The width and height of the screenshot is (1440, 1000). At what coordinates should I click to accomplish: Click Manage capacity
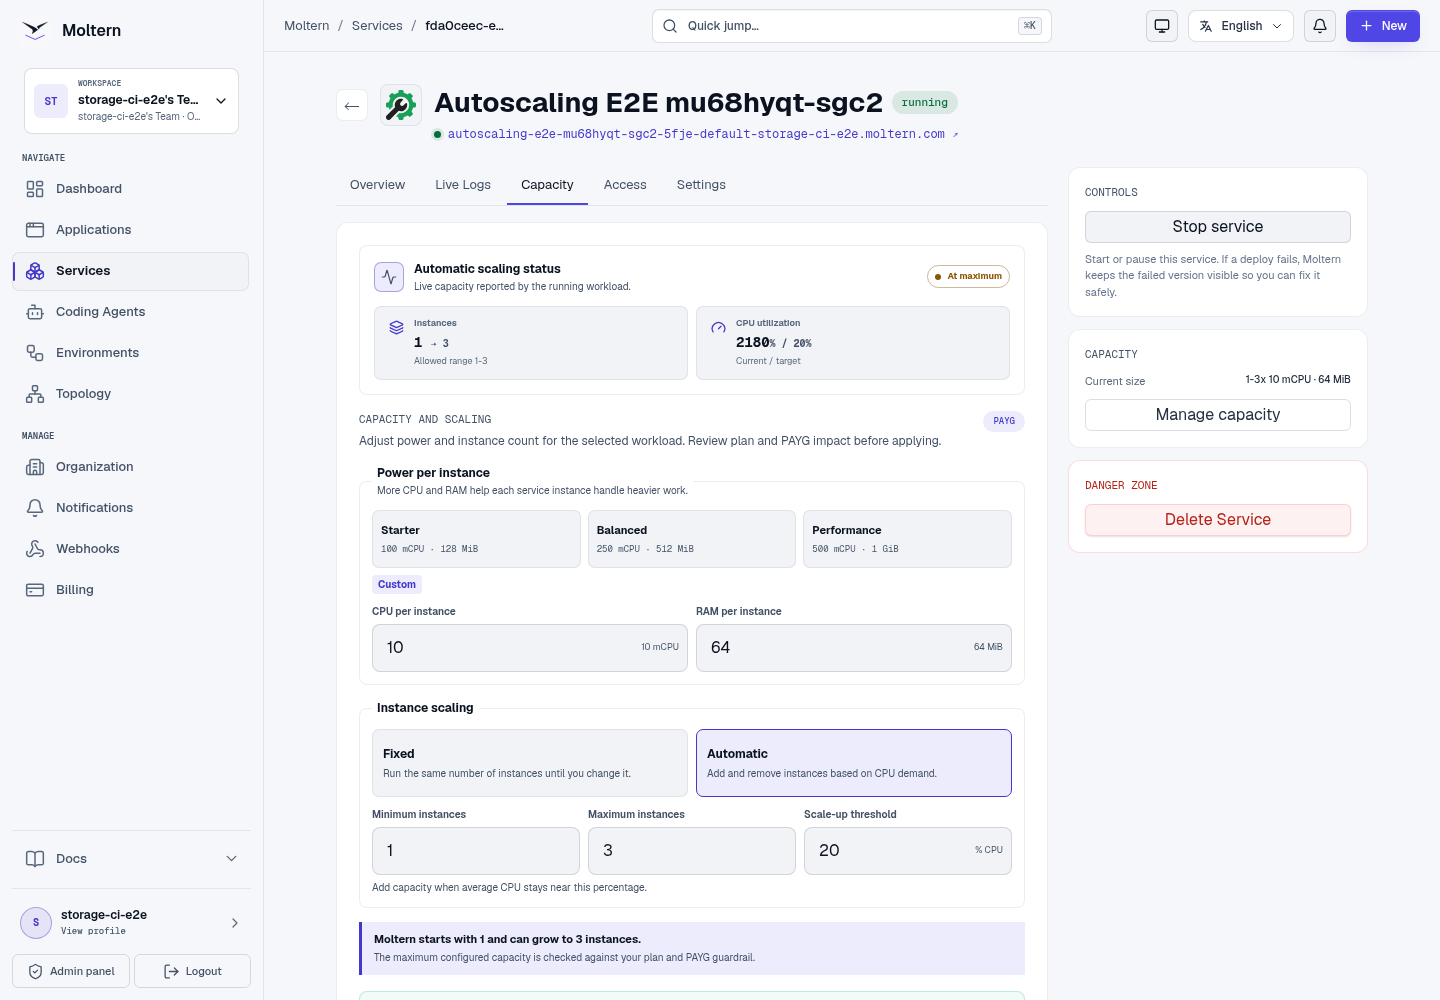[x=1218, y=415]
